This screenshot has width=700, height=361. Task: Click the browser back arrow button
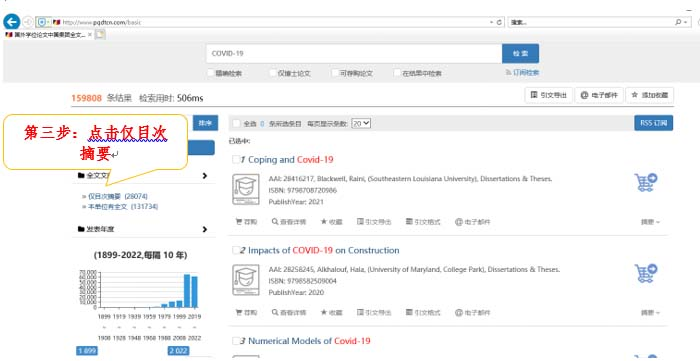coord(11,21)
